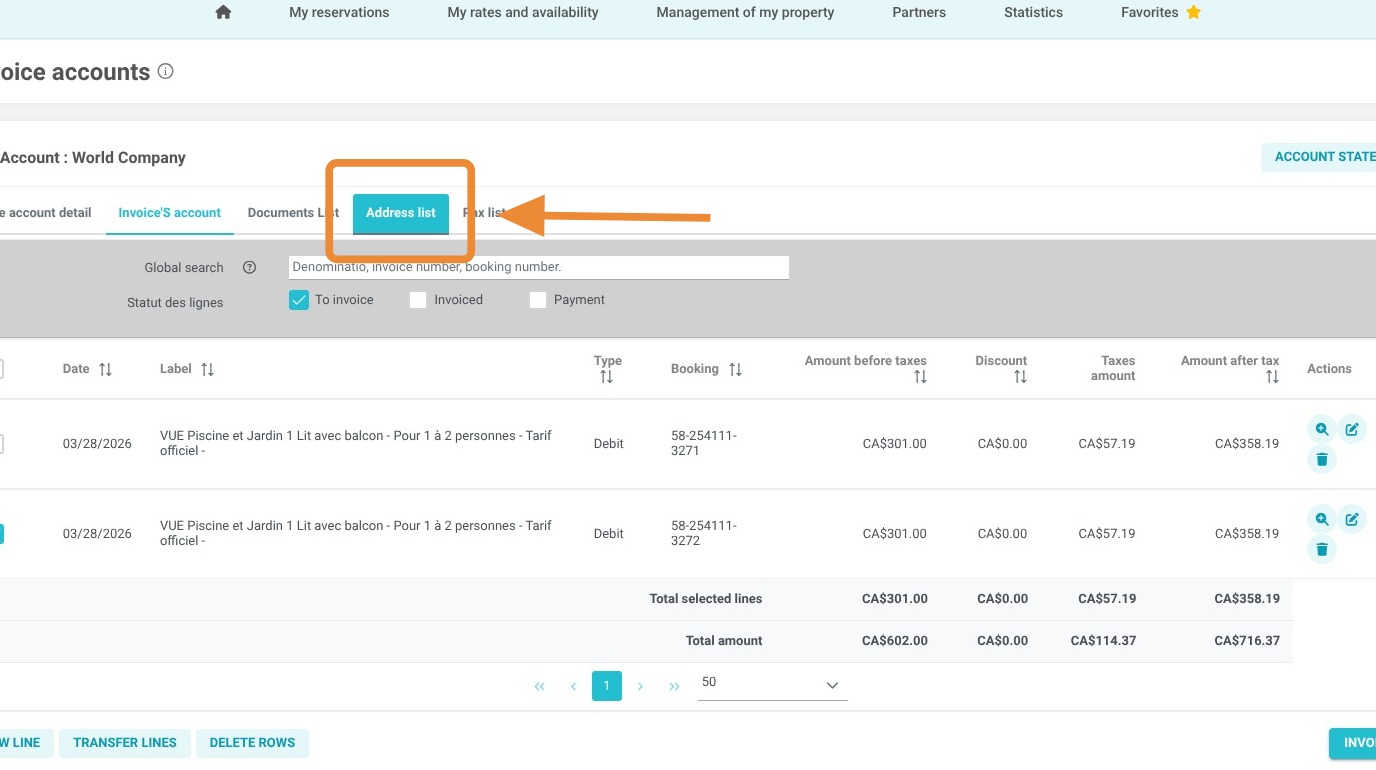Image resolution: width=1376 pixels, height=770 pixels.
Task: Check the Payment status filter
Action: pyautogui.click(x=538, y=300)
